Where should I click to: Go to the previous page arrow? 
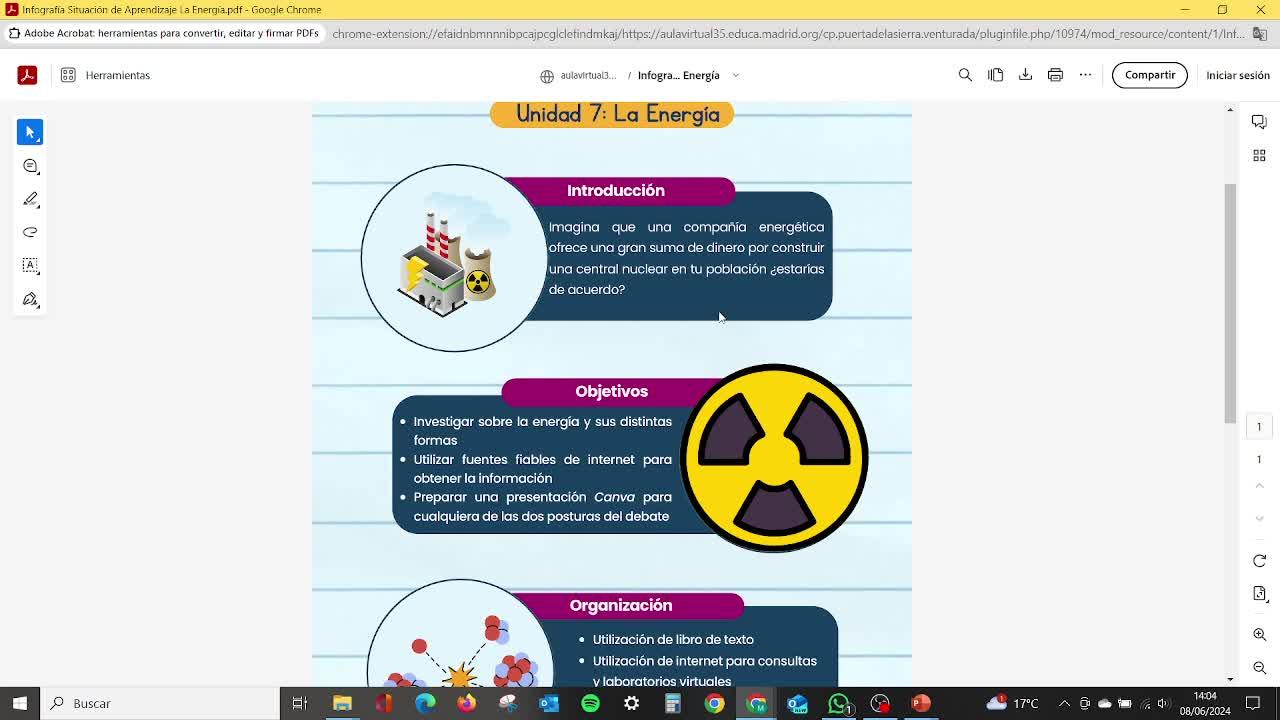[x=1259, y=486]
